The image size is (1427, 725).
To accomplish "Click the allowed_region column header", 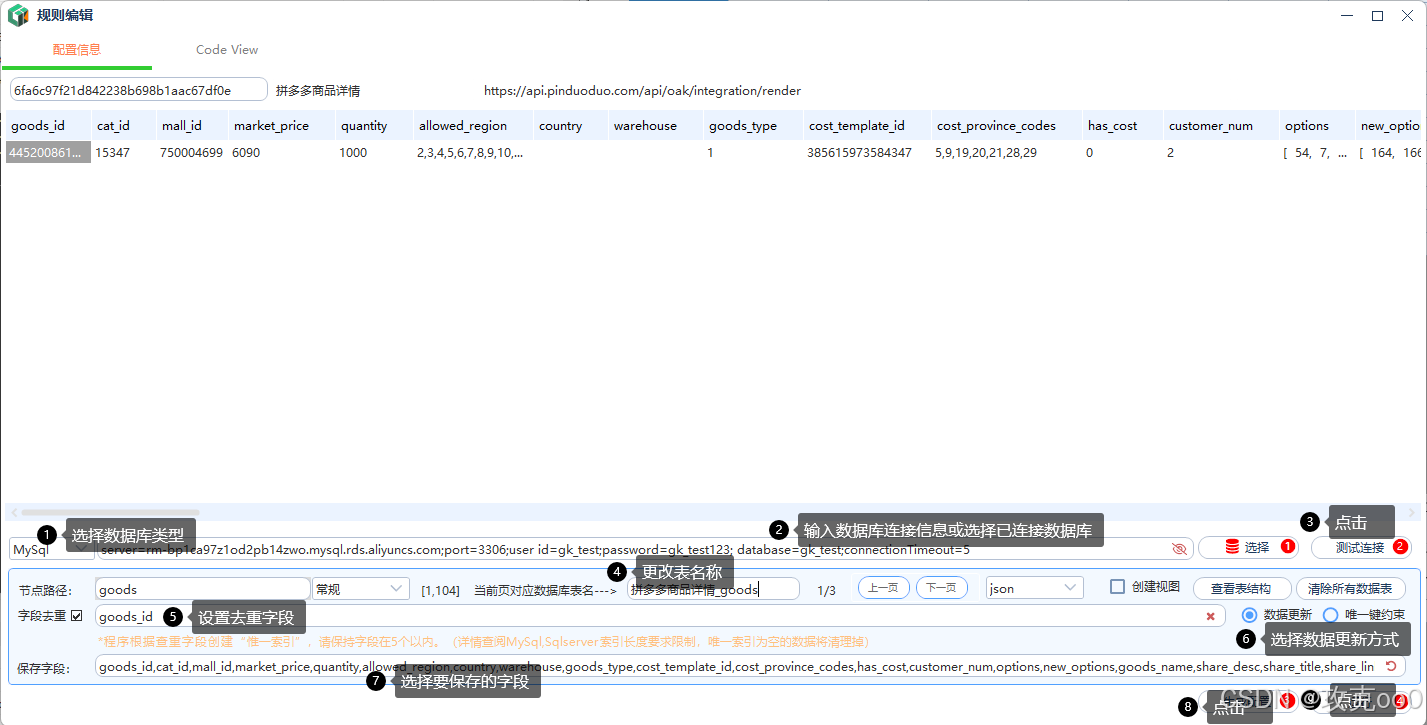I will click(472, 126).
